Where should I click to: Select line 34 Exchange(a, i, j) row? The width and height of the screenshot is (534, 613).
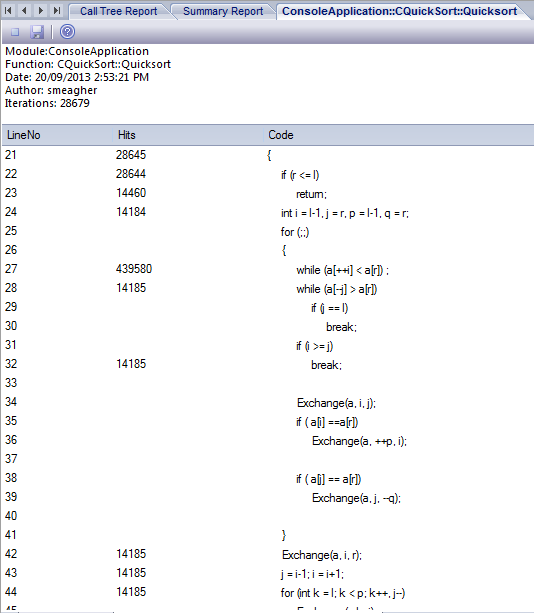click(268, 402)
